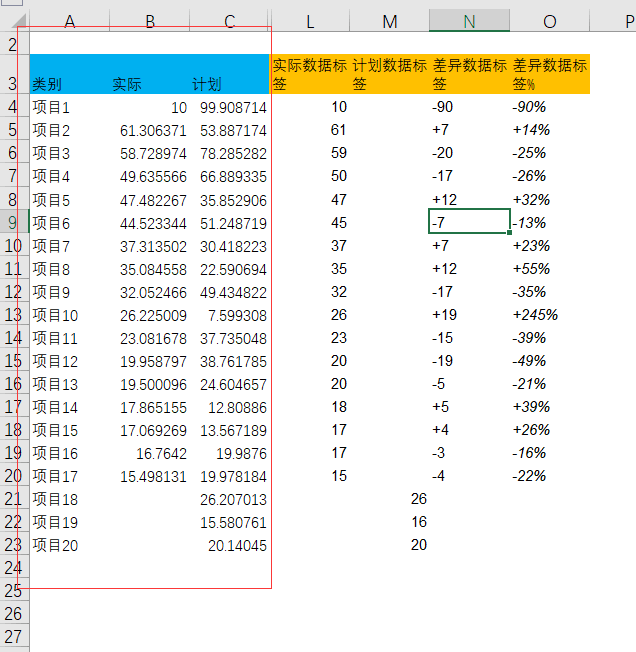The image size is (636, 652).
Task: Select cell with value +19
Action: 469,314
